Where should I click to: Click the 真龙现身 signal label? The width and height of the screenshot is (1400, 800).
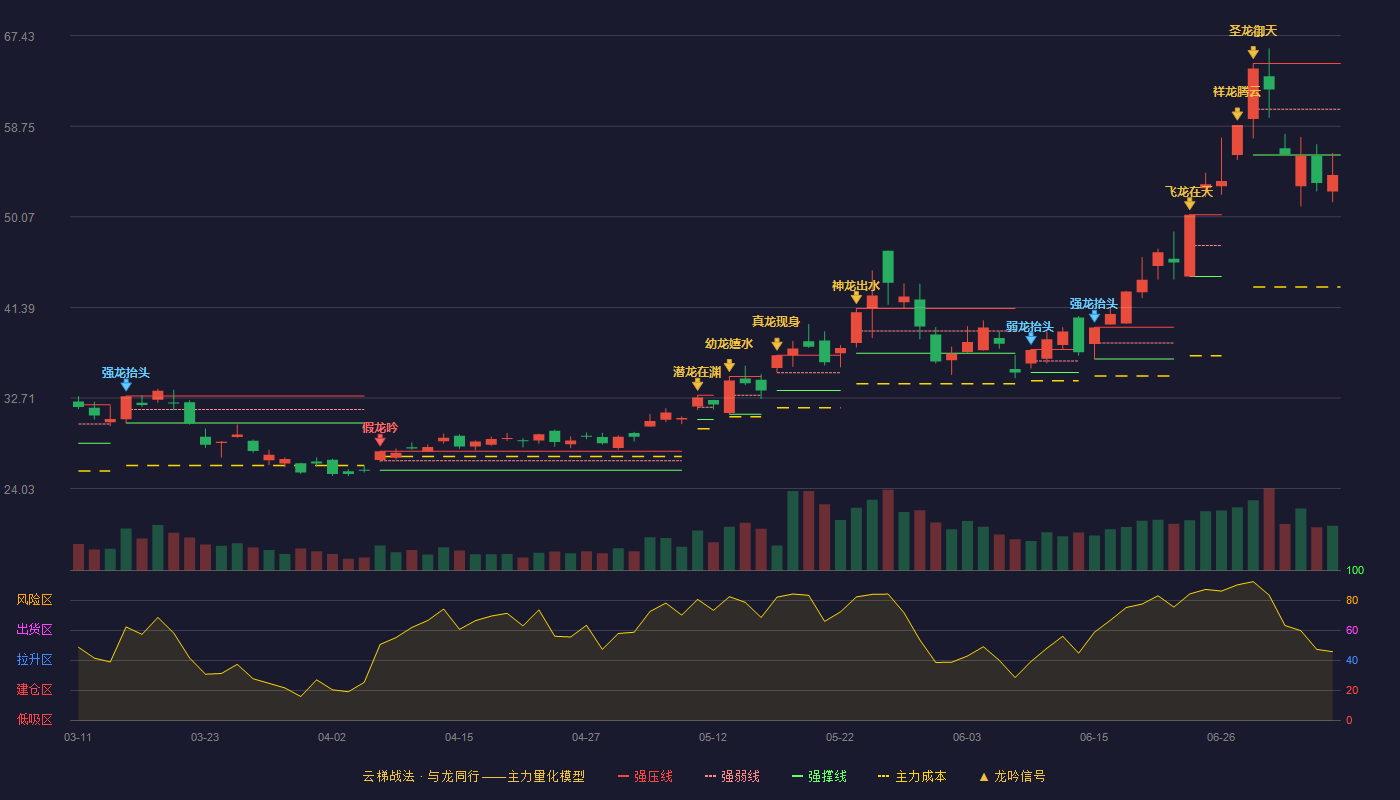[776, 322]
